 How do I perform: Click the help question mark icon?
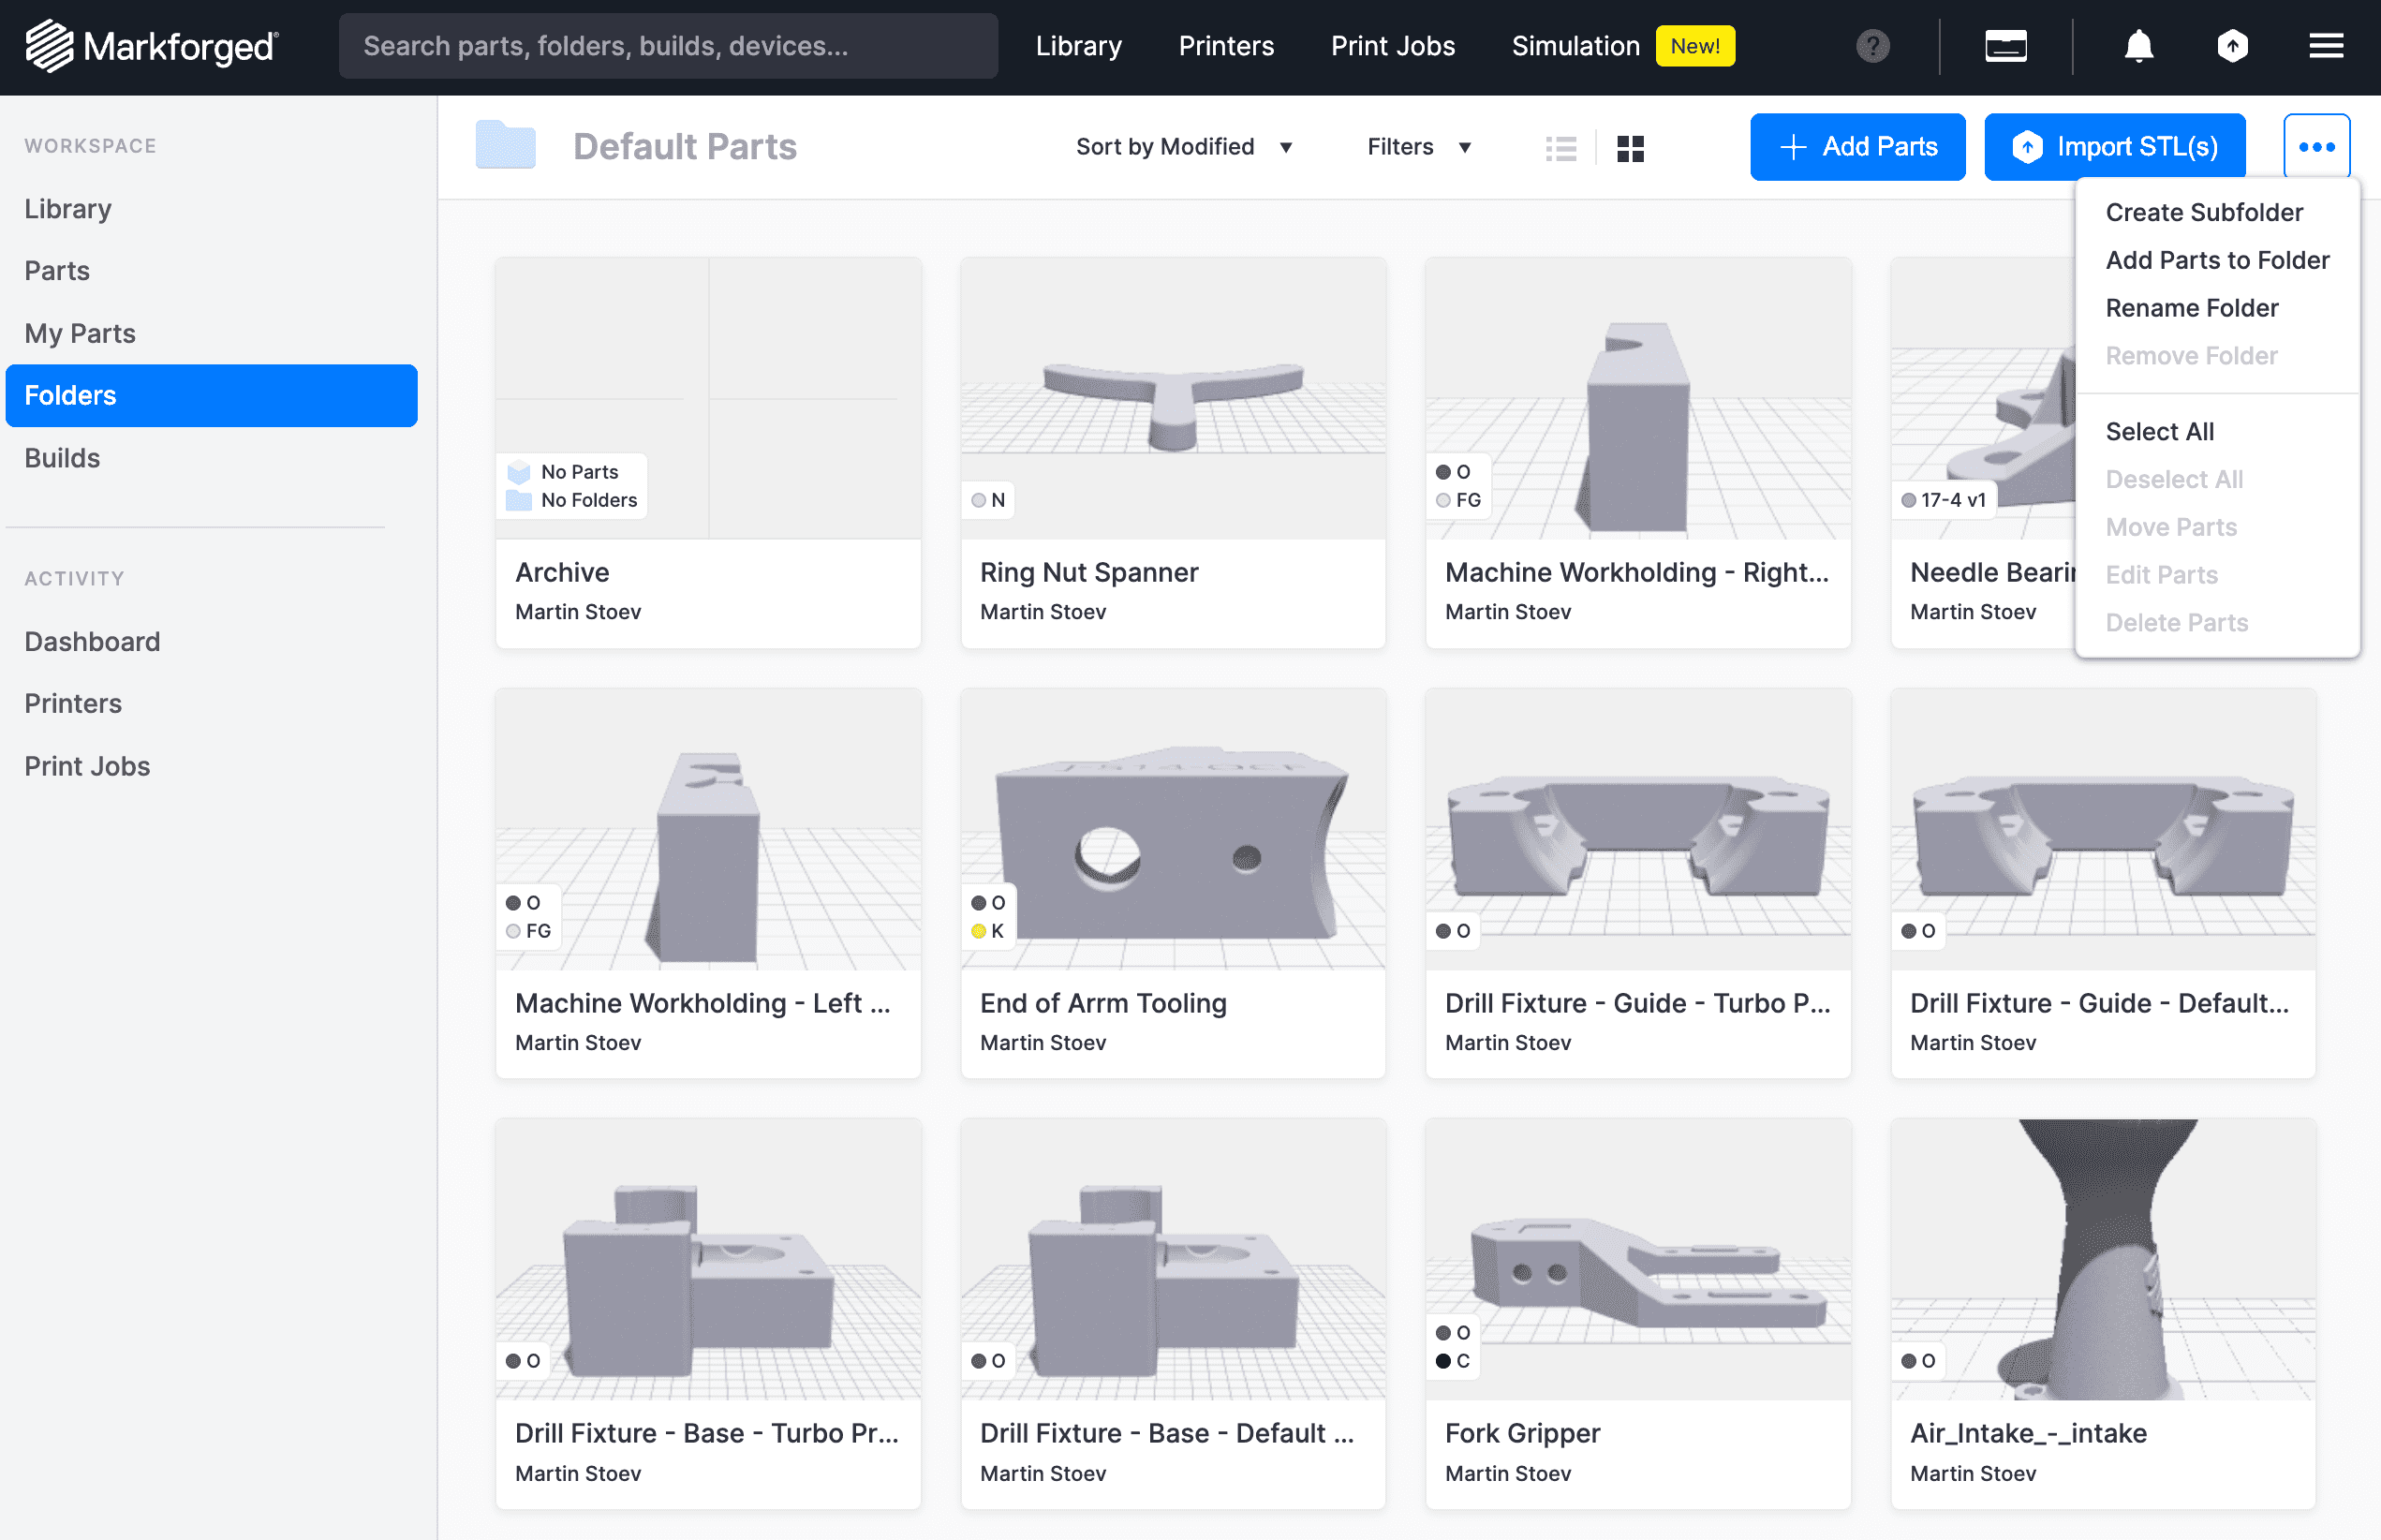pyautogui.click(x=1871, y=46)
